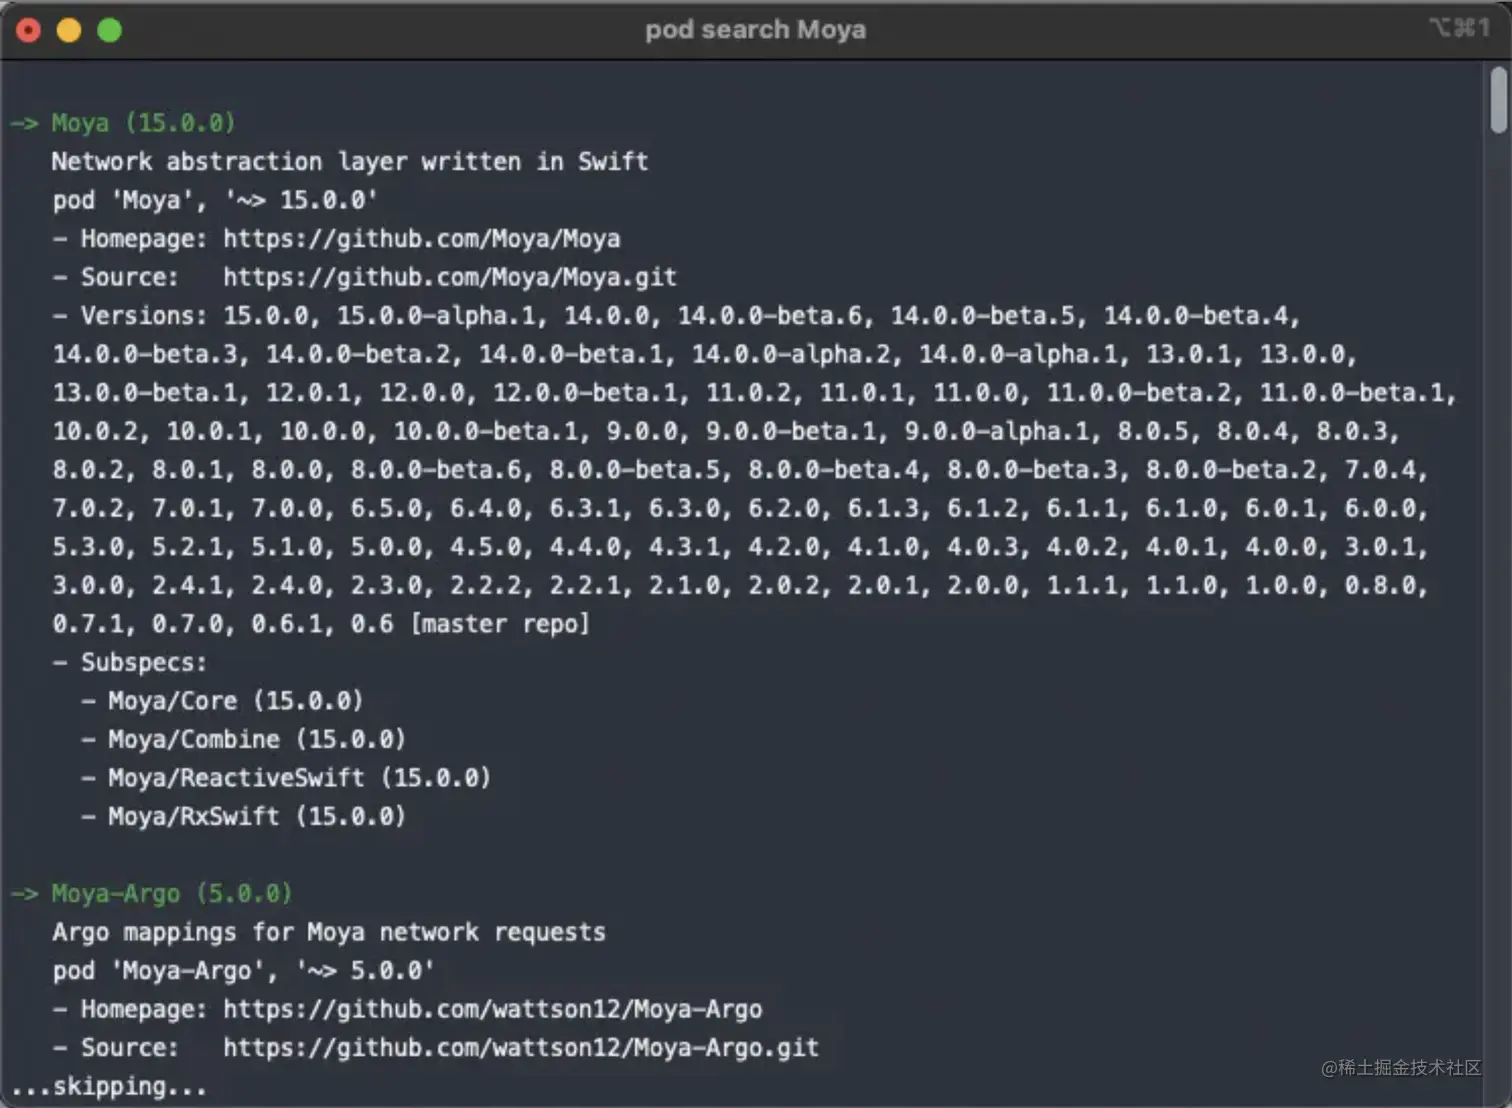Image resolution: width=1512 pixels, height=1108 pixels.
Task: Click the 'Moya-Argo (5.0.0)' result heading
Action: pos(172,893)
